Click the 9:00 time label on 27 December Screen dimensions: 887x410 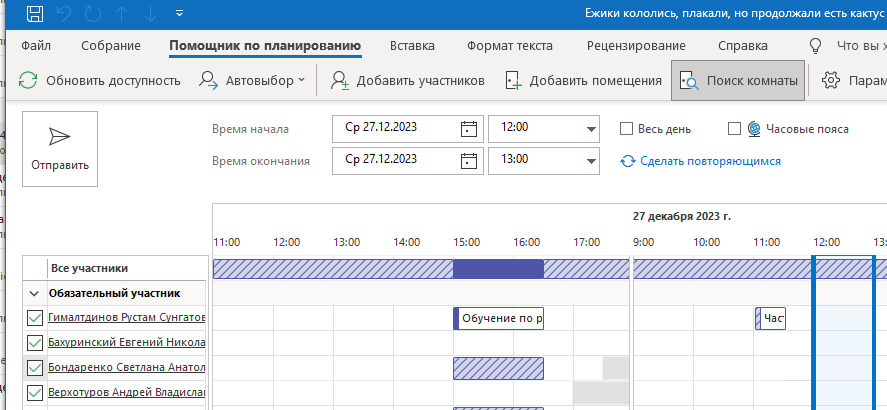[x=644, y=243]
